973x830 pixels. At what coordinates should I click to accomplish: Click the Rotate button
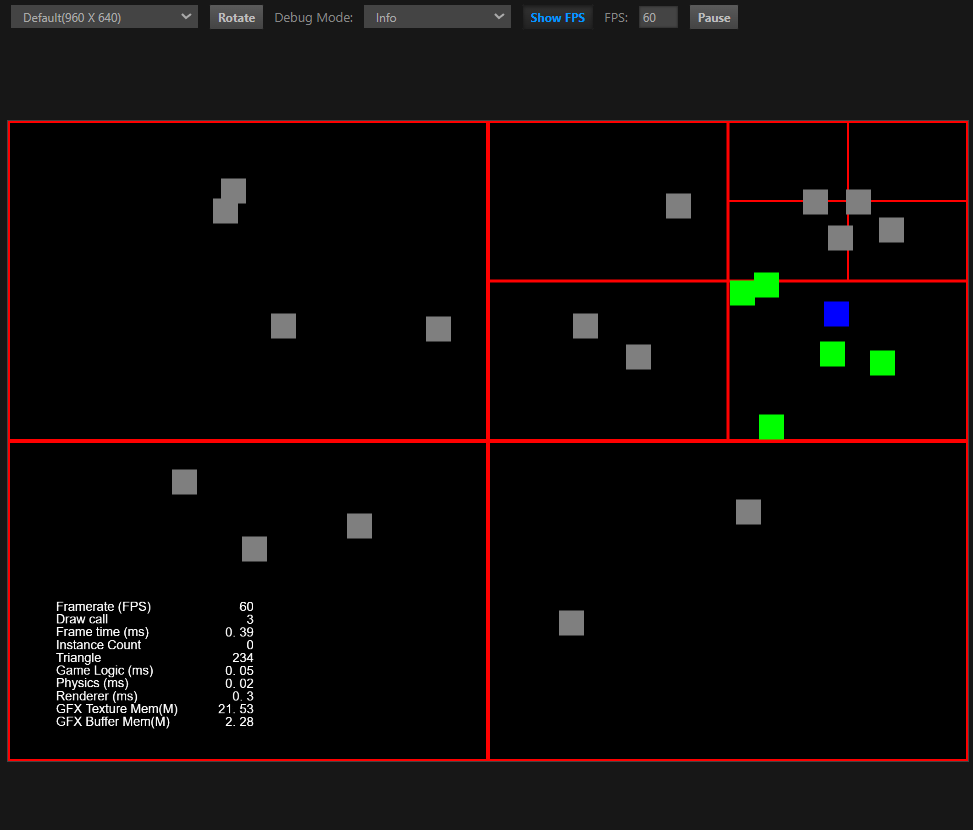coord(236,17)
